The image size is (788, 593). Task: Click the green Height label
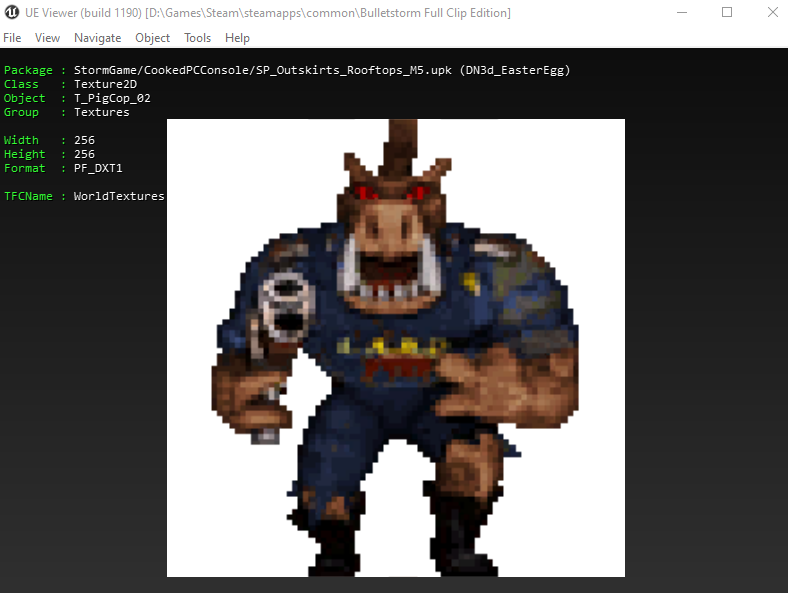point(25,154)
